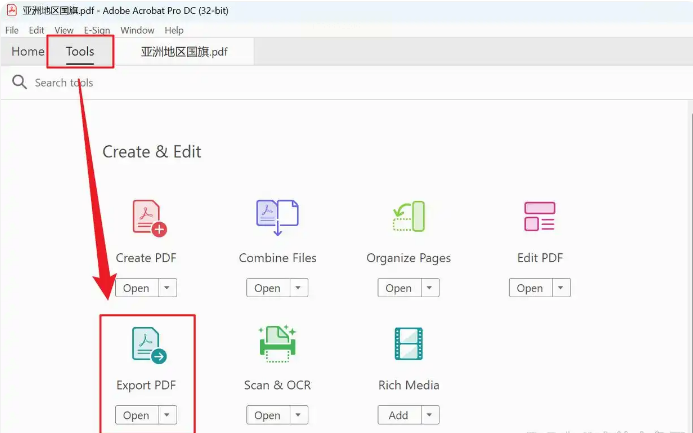The width and height of the screenshot is (693, 433).
Task: Click Add button under Rich Media
Action: 398,415
